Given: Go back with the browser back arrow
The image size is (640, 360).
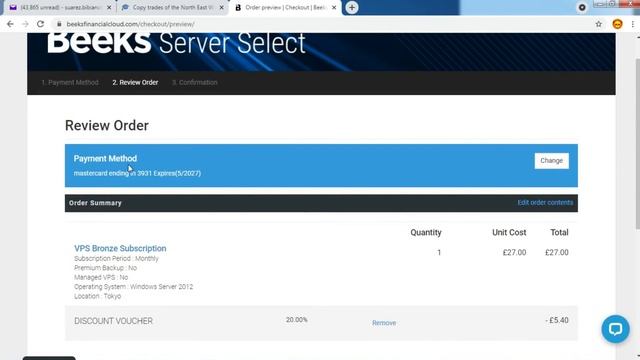Looking at the screenshot, I should coord(10,24).
